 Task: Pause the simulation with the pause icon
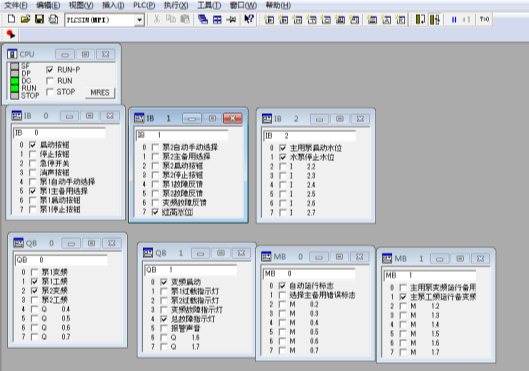pyautogui.click(x=454, y=20)
